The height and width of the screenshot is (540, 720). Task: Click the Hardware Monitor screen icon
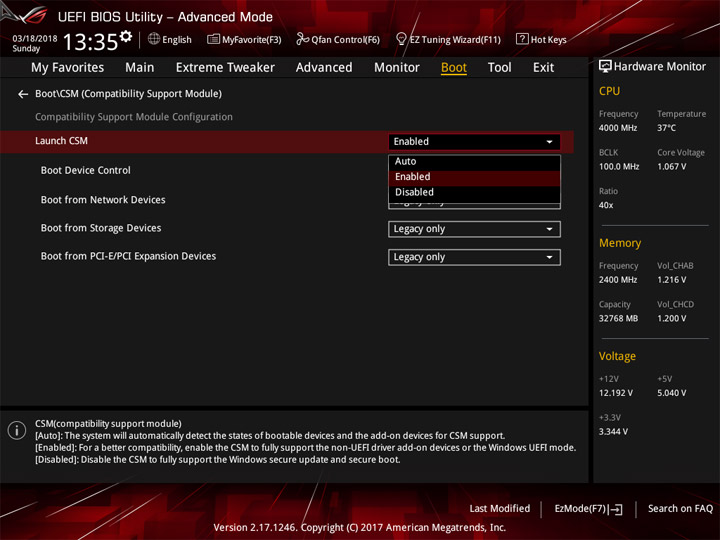[x=605, y=67]
